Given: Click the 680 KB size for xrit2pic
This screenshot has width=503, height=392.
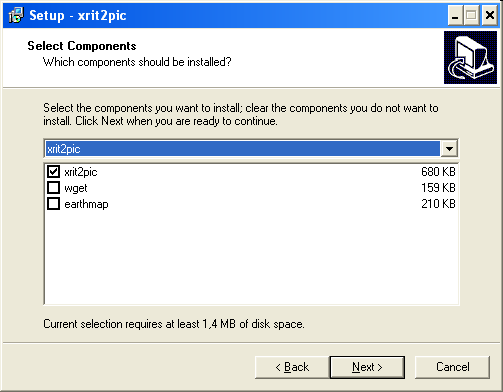Looking at the screenshot, I should coord(438,172).
